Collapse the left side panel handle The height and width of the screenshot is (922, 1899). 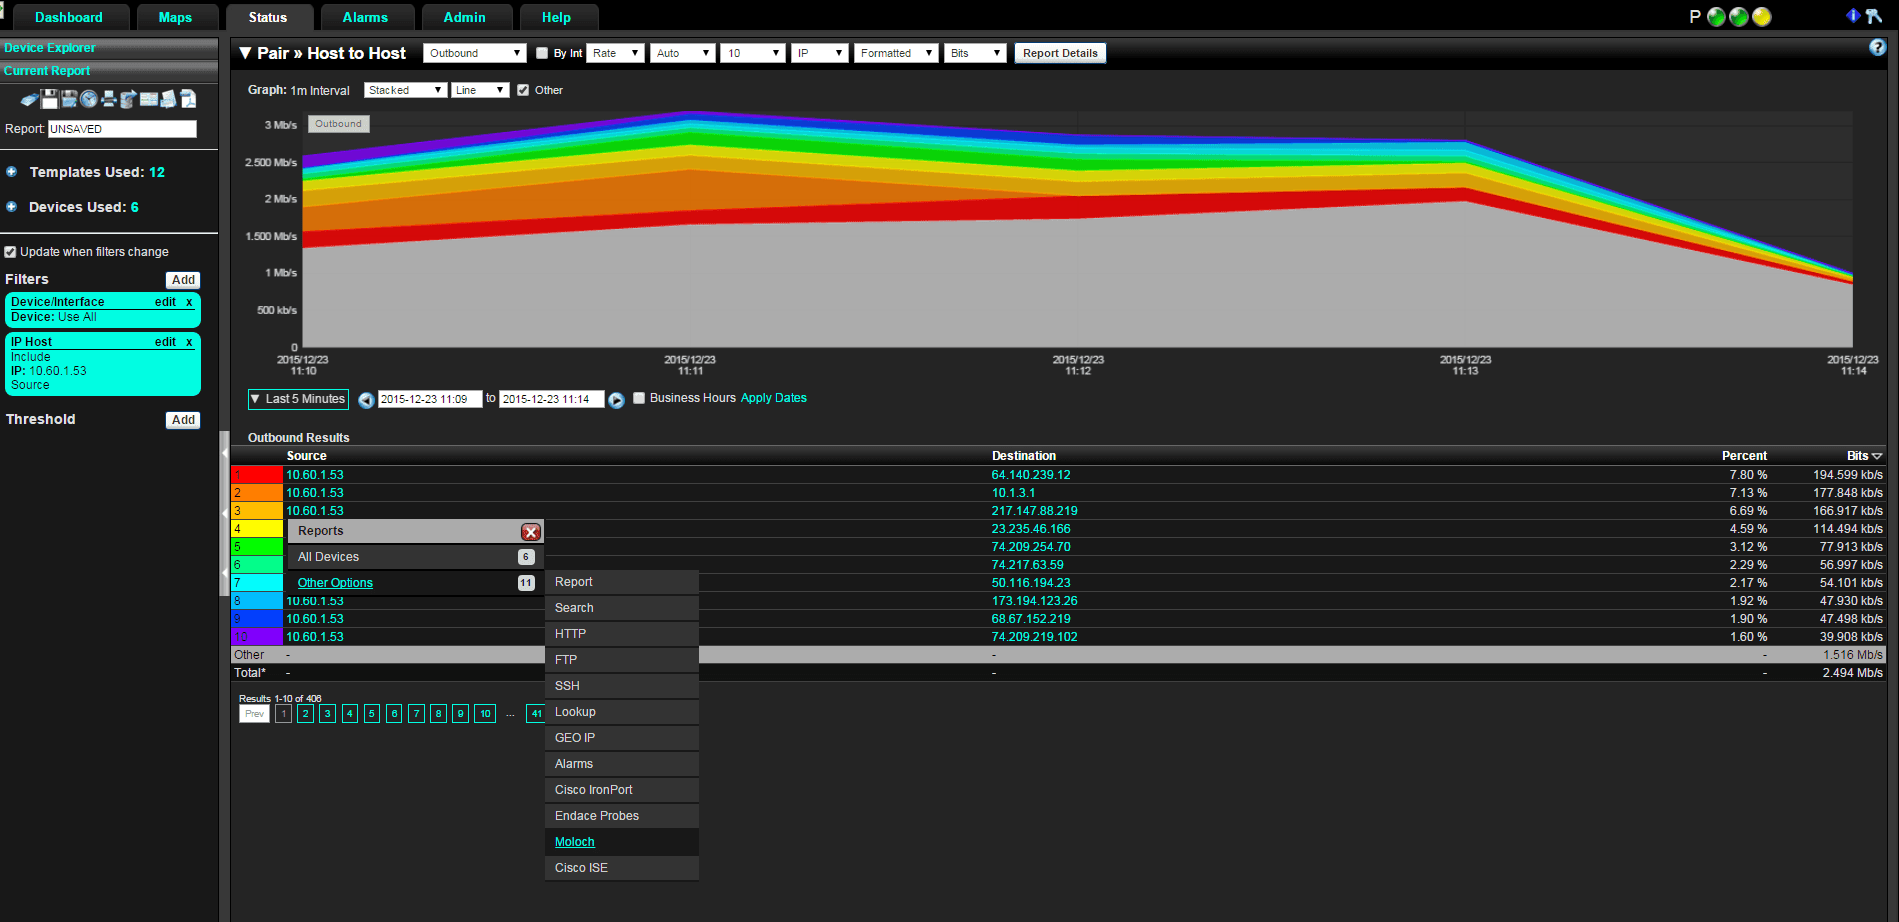point(224,515)
